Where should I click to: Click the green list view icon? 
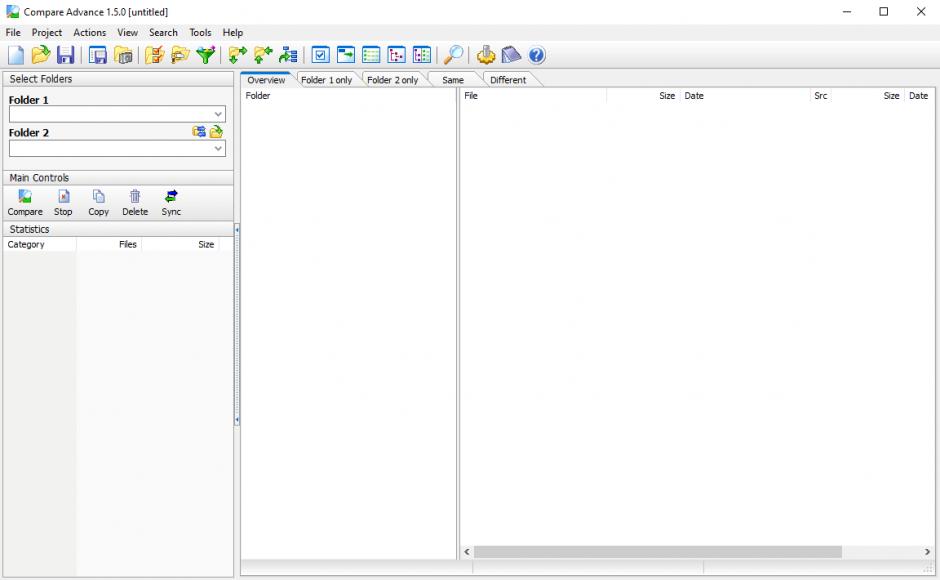coord(371,55)
